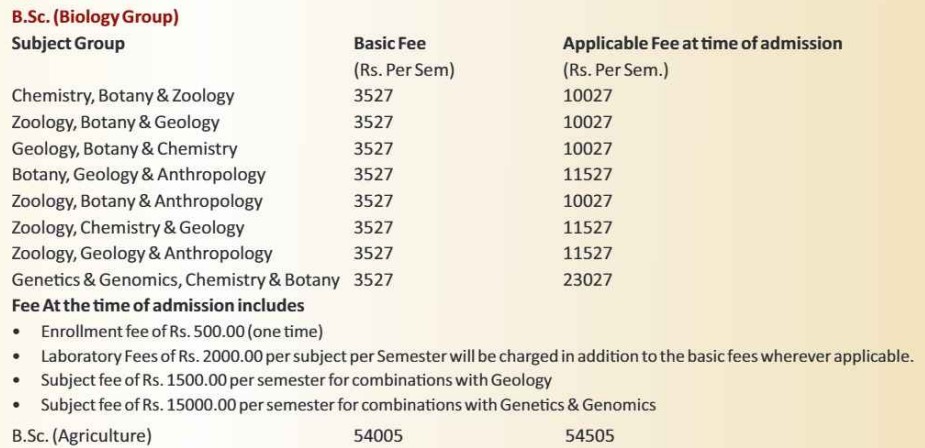Image resolution: width=925 pixels, height=448 pixels.
Task: Select the B.Sc. (Agriculture) row label
Action: click(81, 437)
